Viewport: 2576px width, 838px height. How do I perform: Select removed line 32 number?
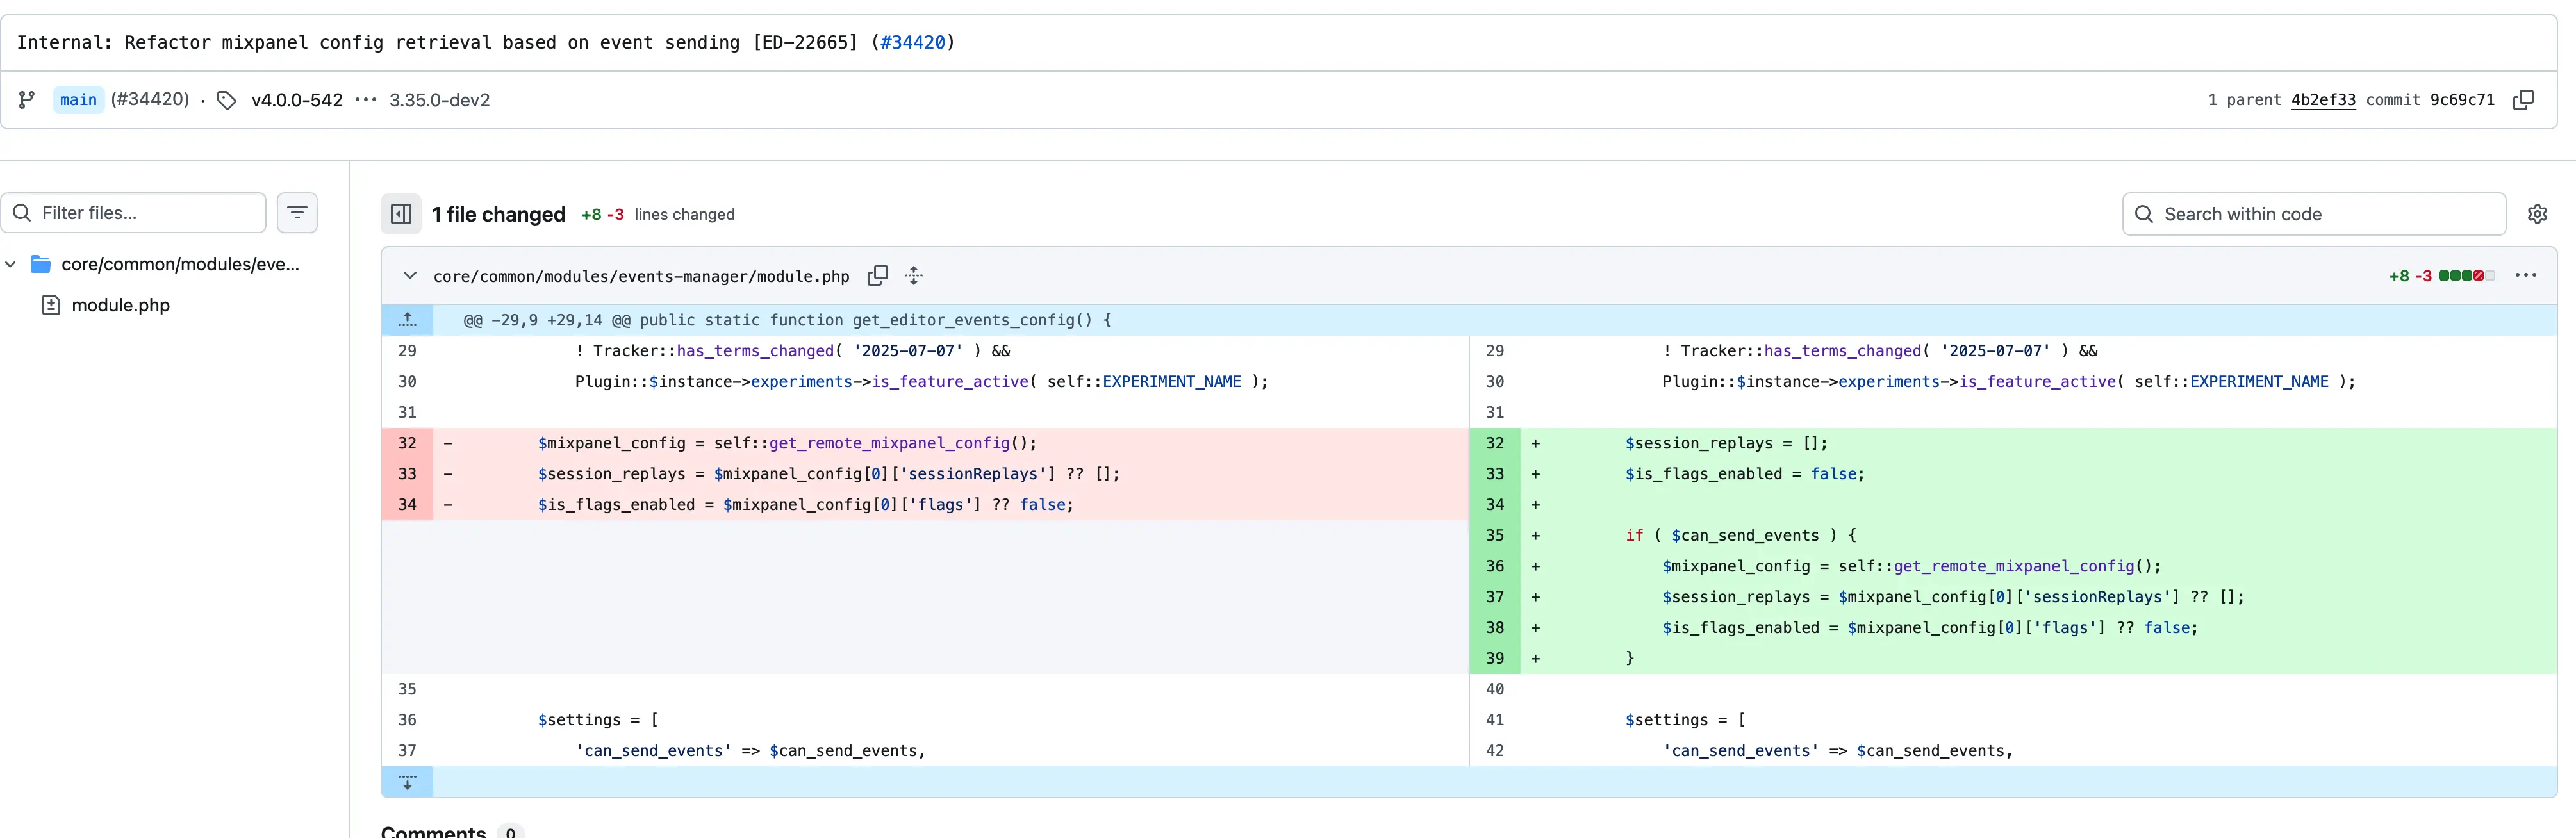click(x=407, y=443)
